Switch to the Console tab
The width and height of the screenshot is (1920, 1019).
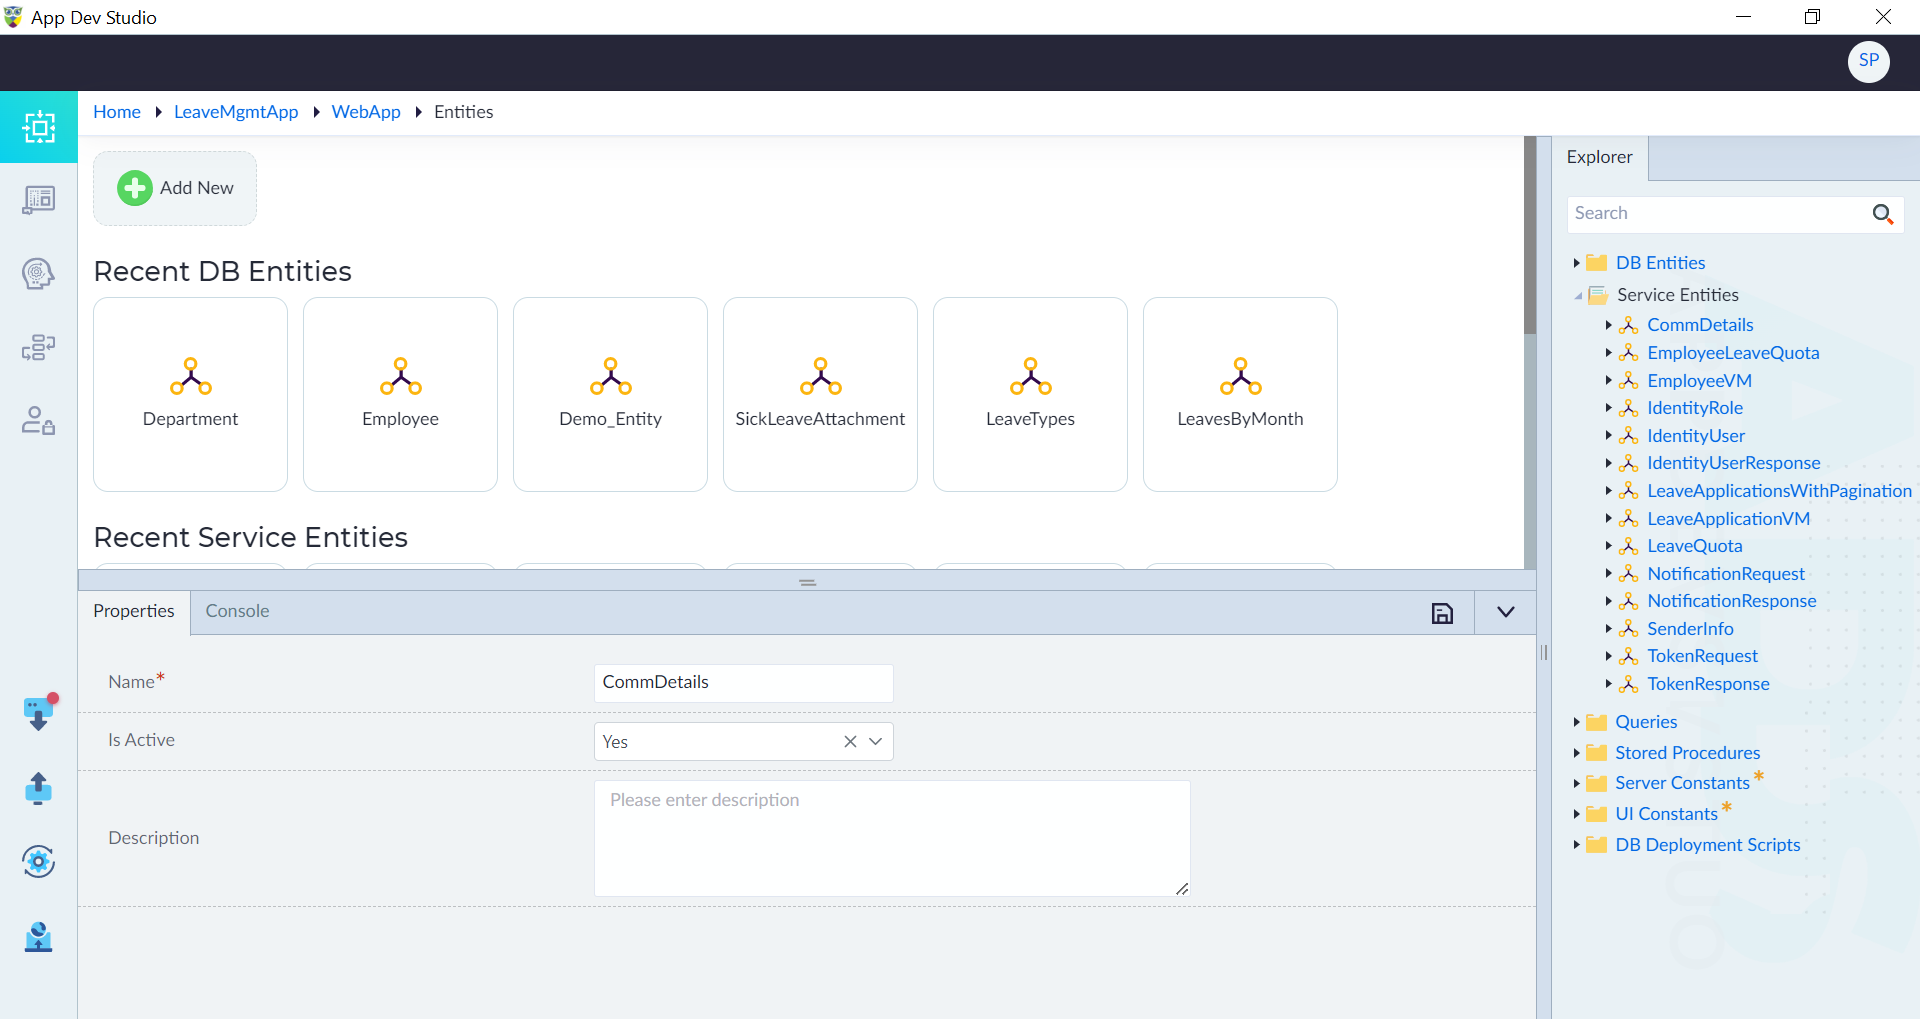coord(237,611)
